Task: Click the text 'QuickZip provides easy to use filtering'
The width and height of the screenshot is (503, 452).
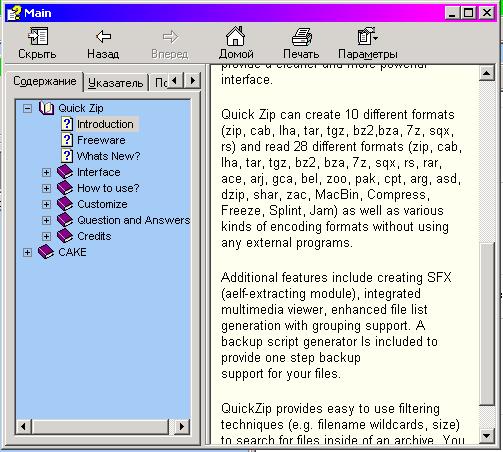Action: point(330,408)
